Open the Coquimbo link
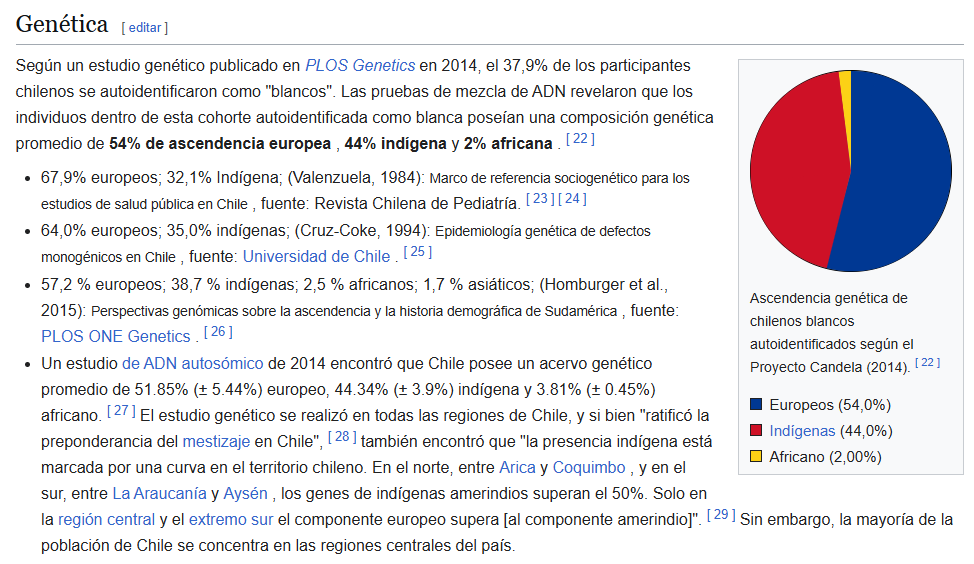Screen dimensions: 974x564 [x=589, y=467]
